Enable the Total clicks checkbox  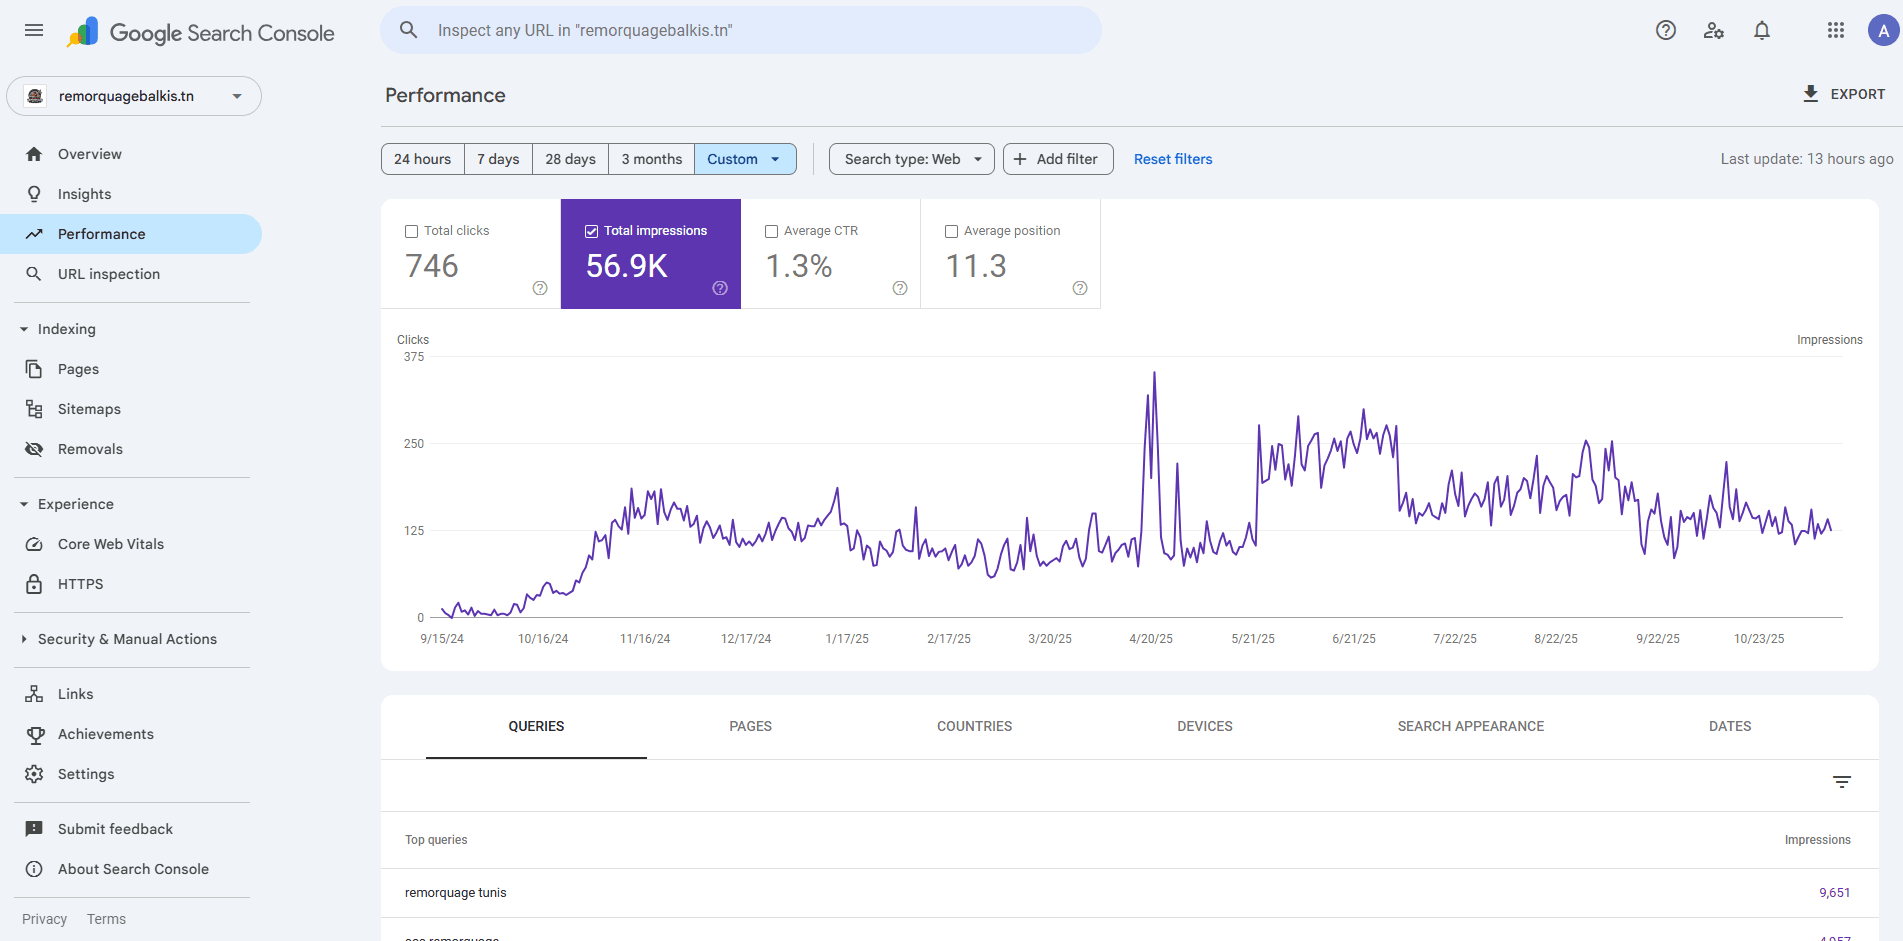click(x=411, y=231)
